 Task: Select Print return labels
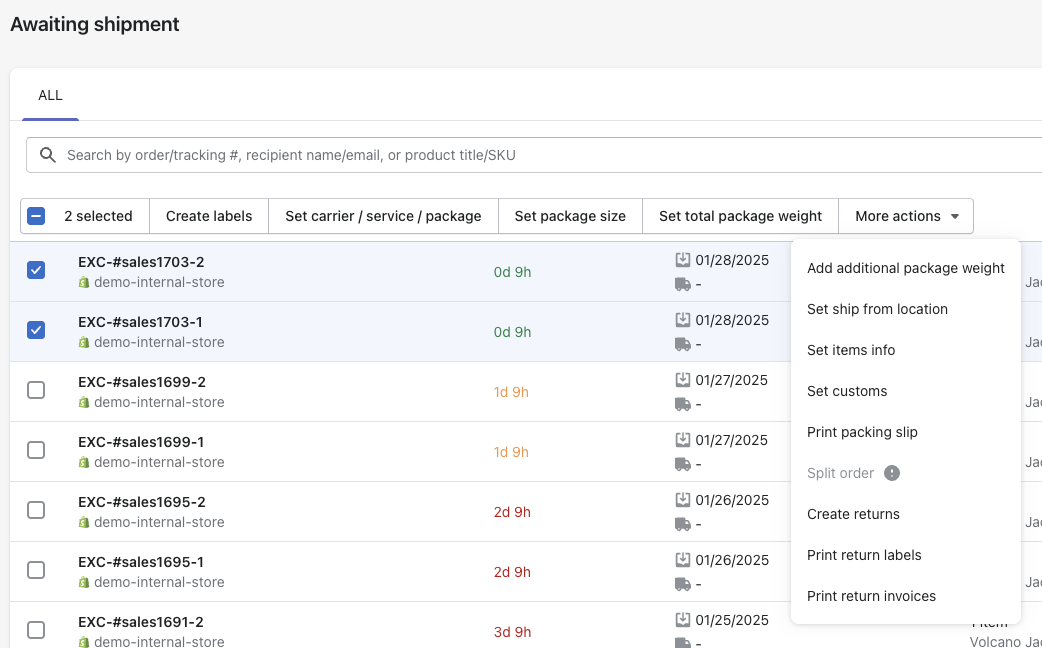point(906,555)
